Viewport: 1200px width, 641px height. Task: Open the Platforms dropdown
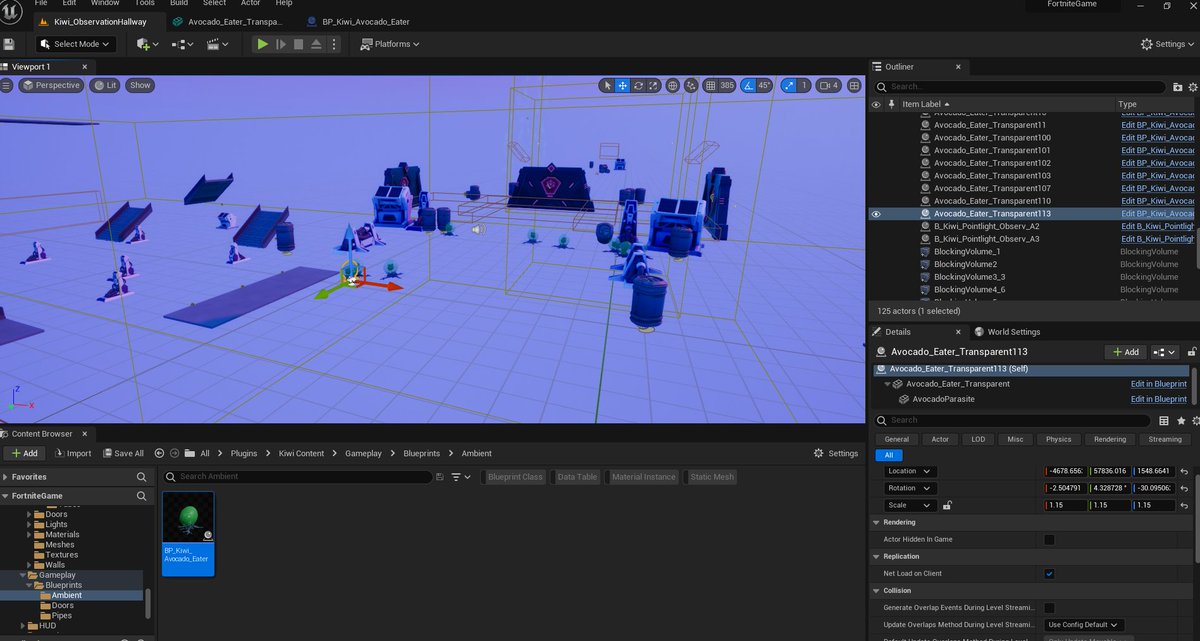(x=390, y=44)
